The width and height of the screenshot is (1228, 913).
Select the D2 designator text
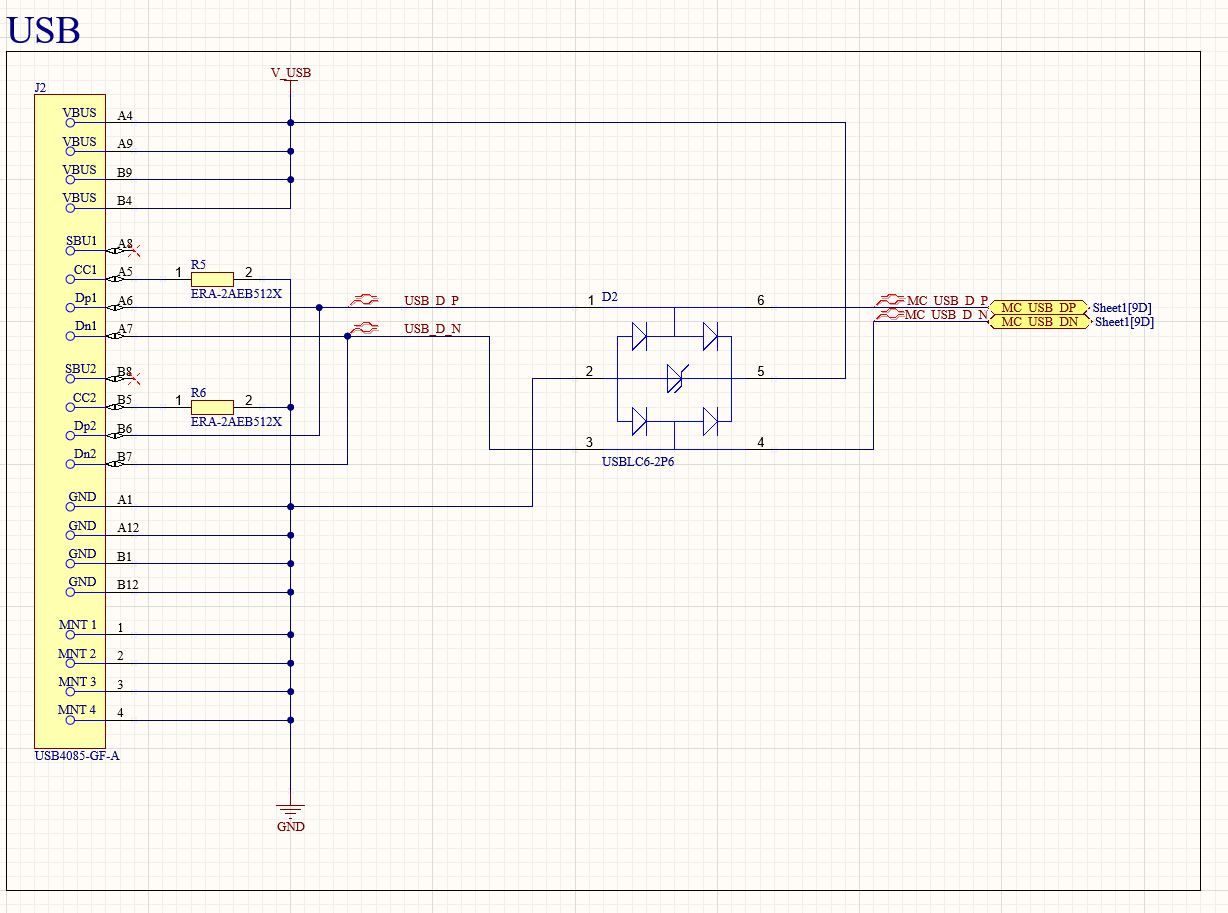click(610, 297)
